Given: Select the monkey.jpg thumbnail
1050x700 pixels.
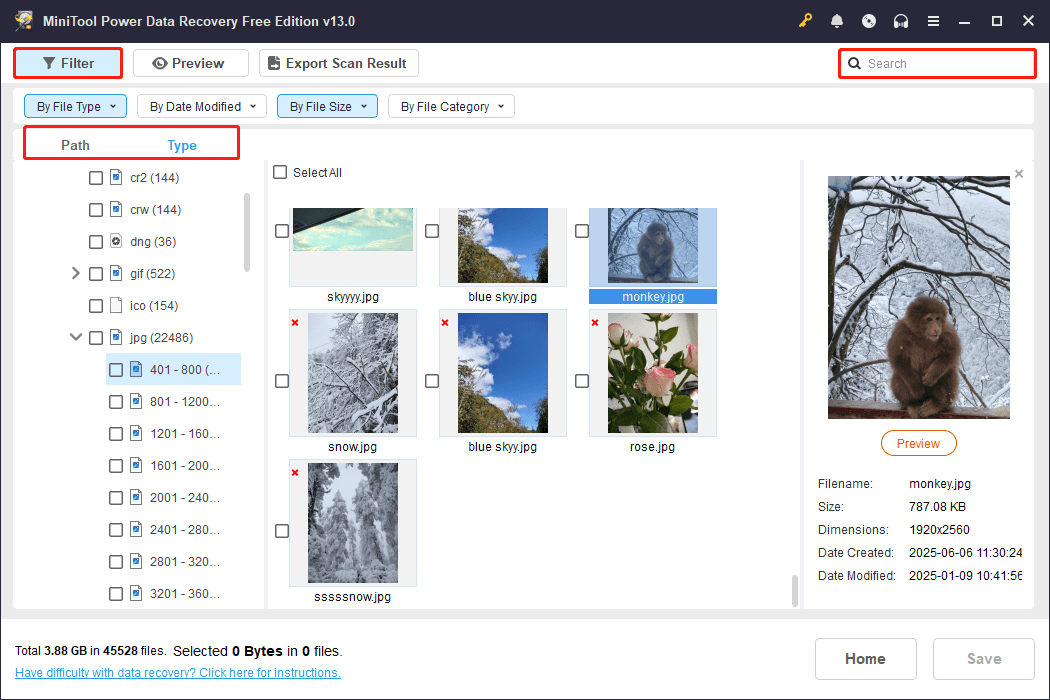Looking at the screenshot, I should pyautogui.click(x=653, y=247).
